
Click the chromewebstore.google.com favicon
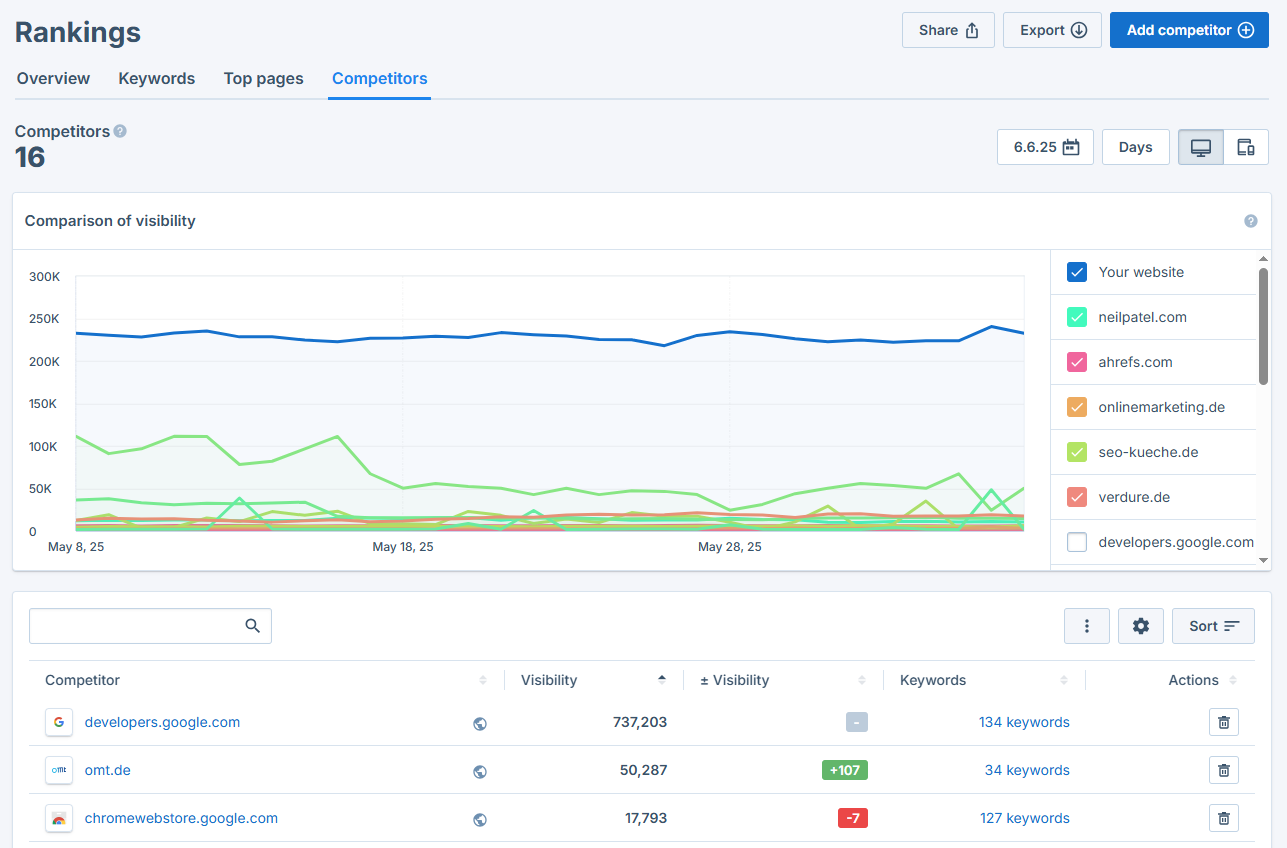(x=58, y=818)
